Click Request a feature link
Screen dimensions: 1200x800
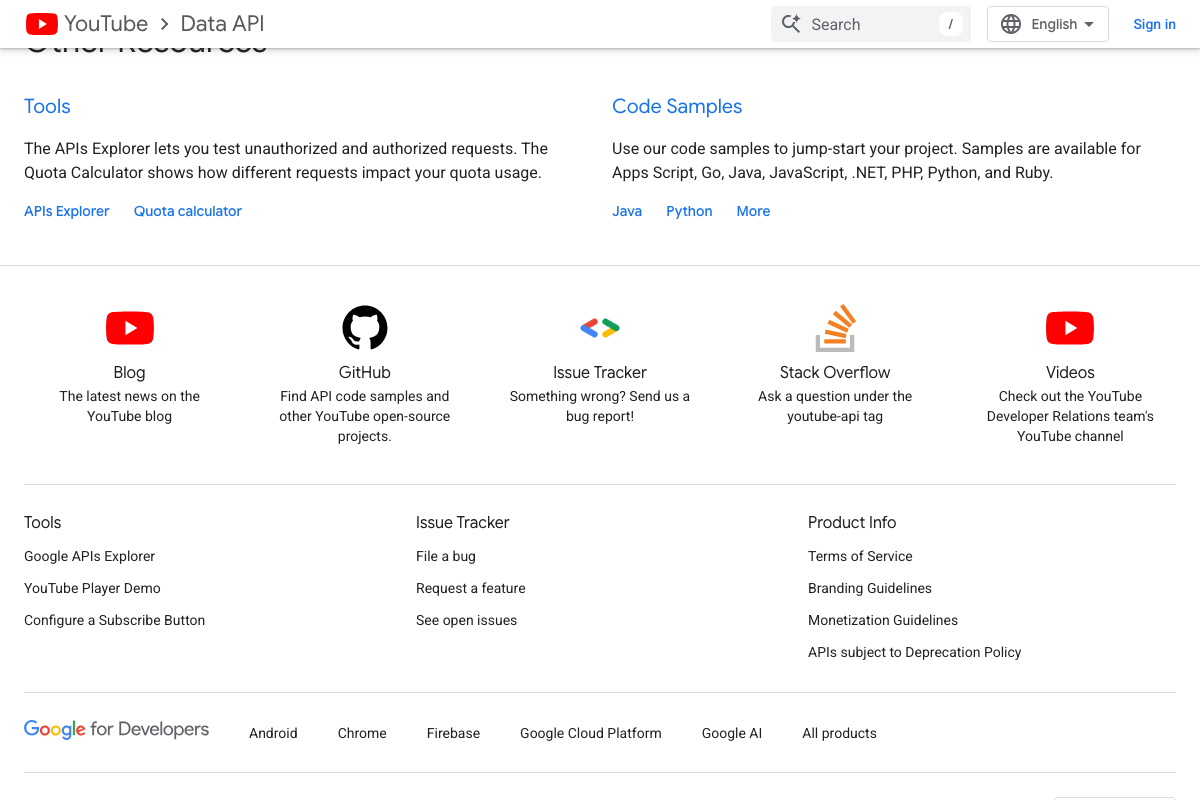coord(471,588)
